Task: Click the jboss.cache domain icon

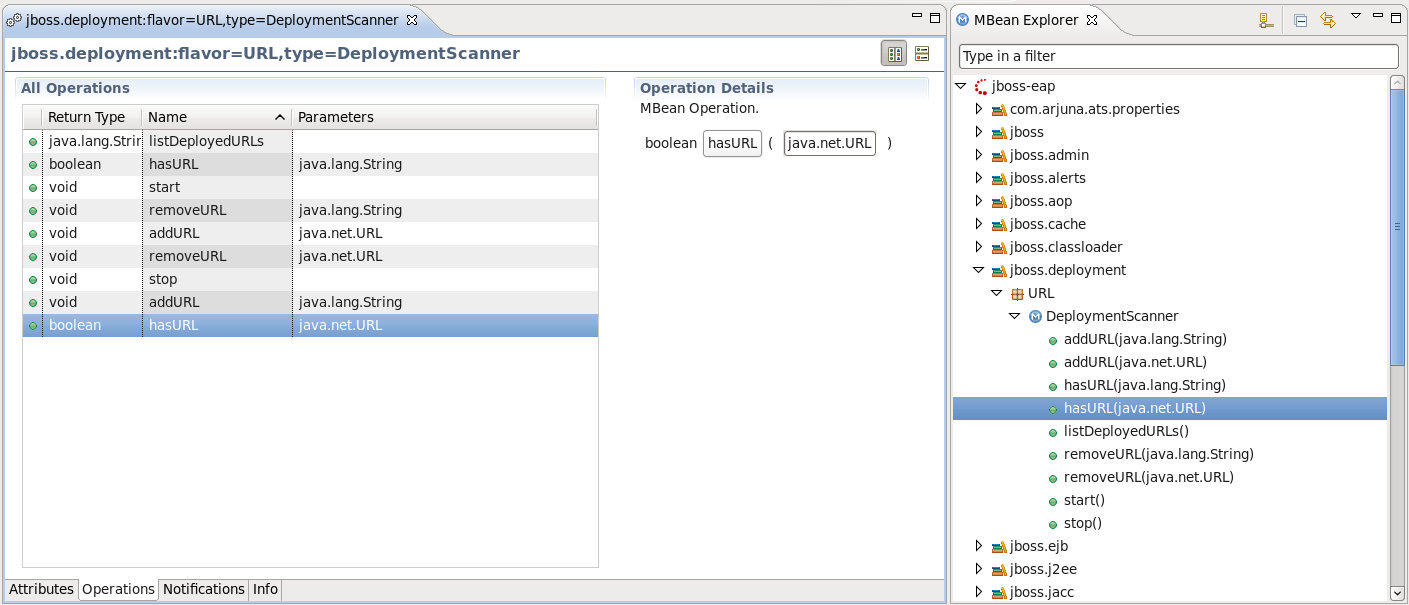Action: click(x=998, y=225)
